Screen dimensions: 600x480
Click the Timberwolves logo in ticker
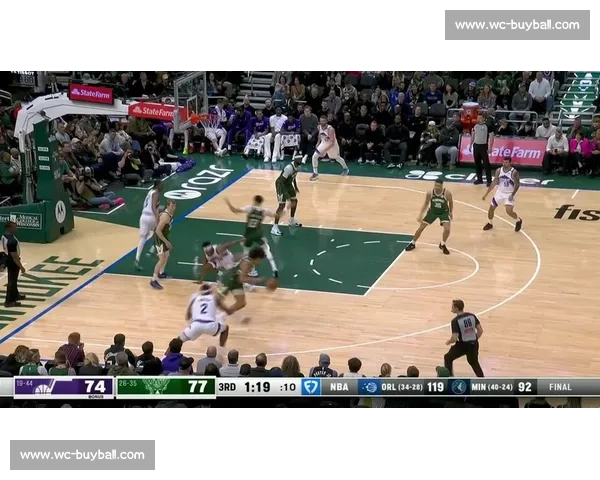point(458,387)
